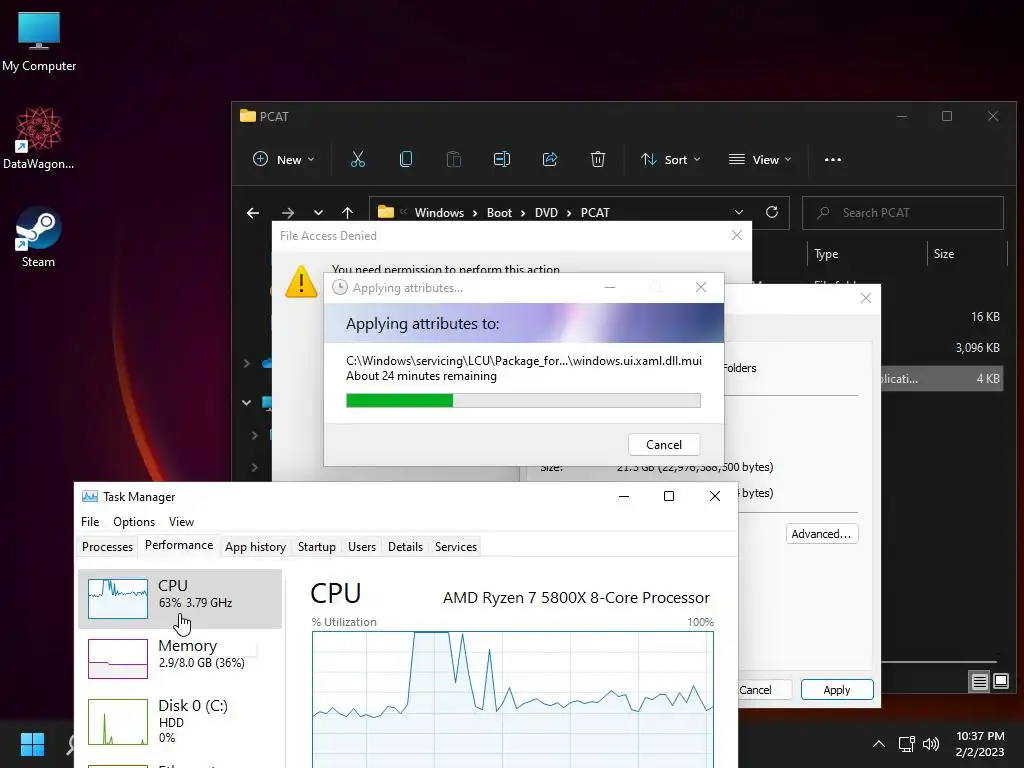Cancel the Applying attributes operation
The image size is (1024, 768).
[x=664, y=445]
